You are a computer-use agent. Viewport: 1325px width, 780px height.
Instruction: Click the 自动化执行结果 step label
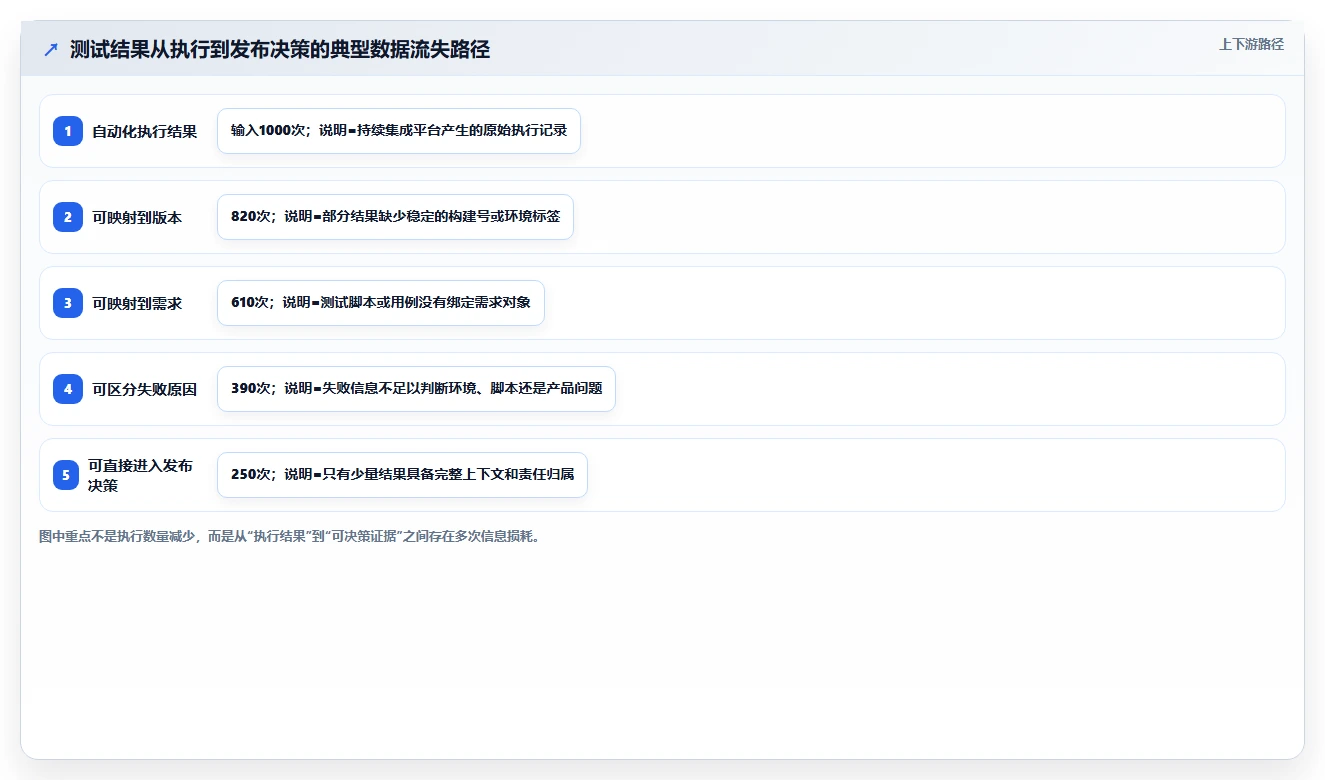[x=145, y=131]
